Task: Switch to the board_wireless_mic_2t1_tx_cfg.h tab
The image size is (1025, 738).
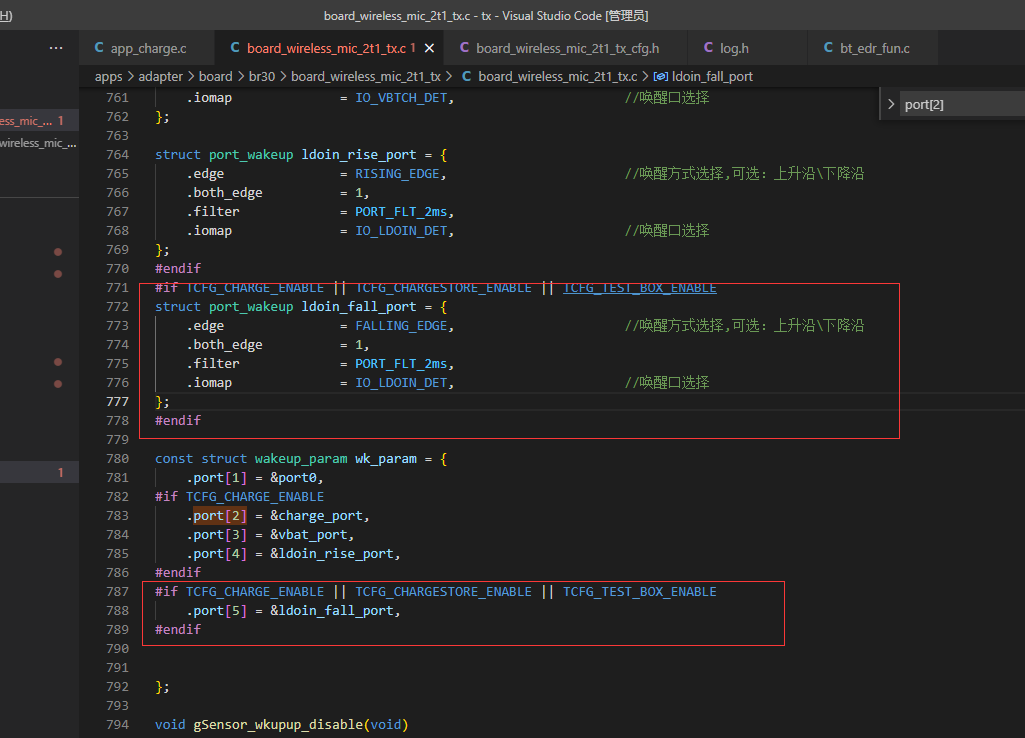Action: click(x=567, y=48)
